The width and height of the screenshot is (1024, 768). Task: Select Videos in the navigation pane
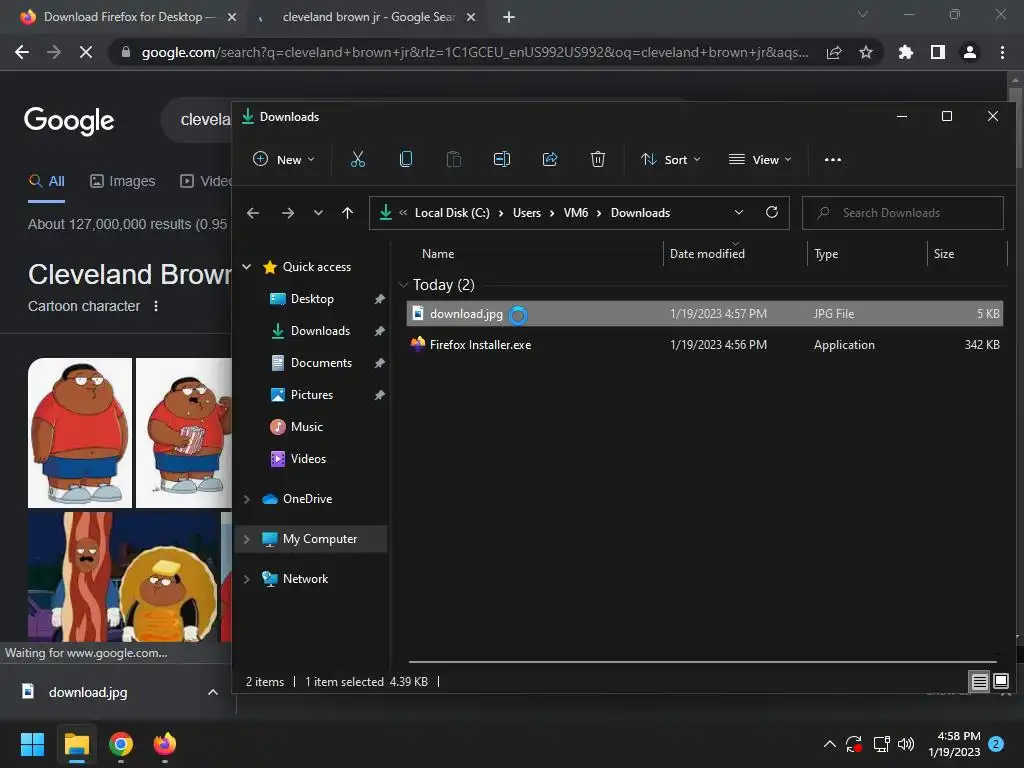[308, 458]
